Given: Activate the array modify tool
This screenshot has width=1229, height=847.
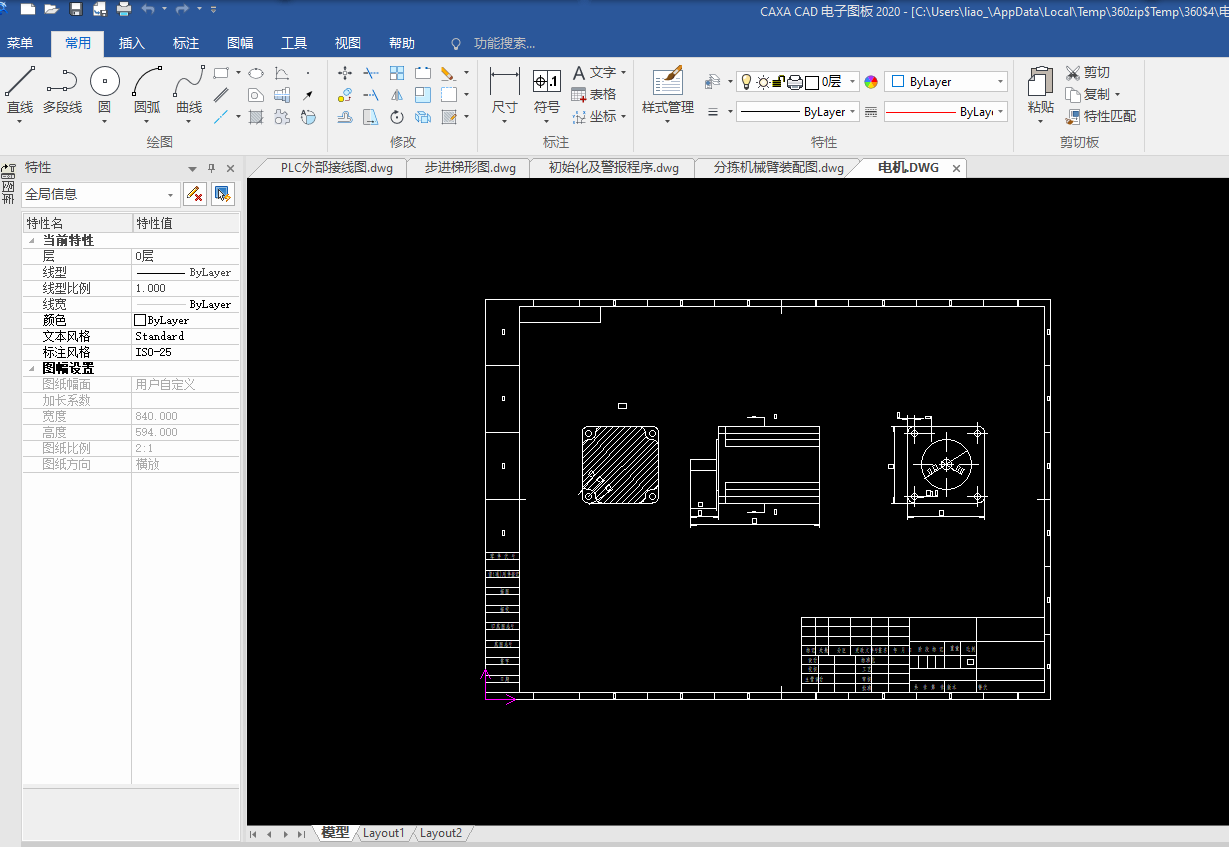Looking at the screenshot, I should pyautogui.click(x=397, y=73).
